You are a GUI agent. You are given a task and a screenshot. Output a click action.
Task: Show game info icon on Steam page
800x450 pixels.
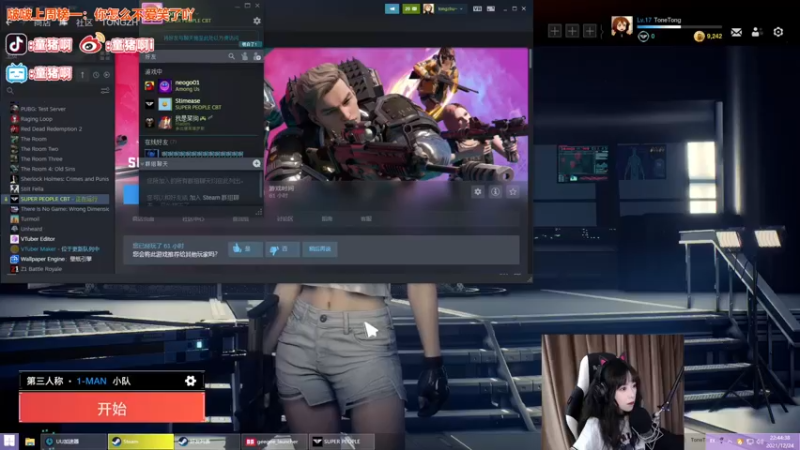tap(495, 192)
